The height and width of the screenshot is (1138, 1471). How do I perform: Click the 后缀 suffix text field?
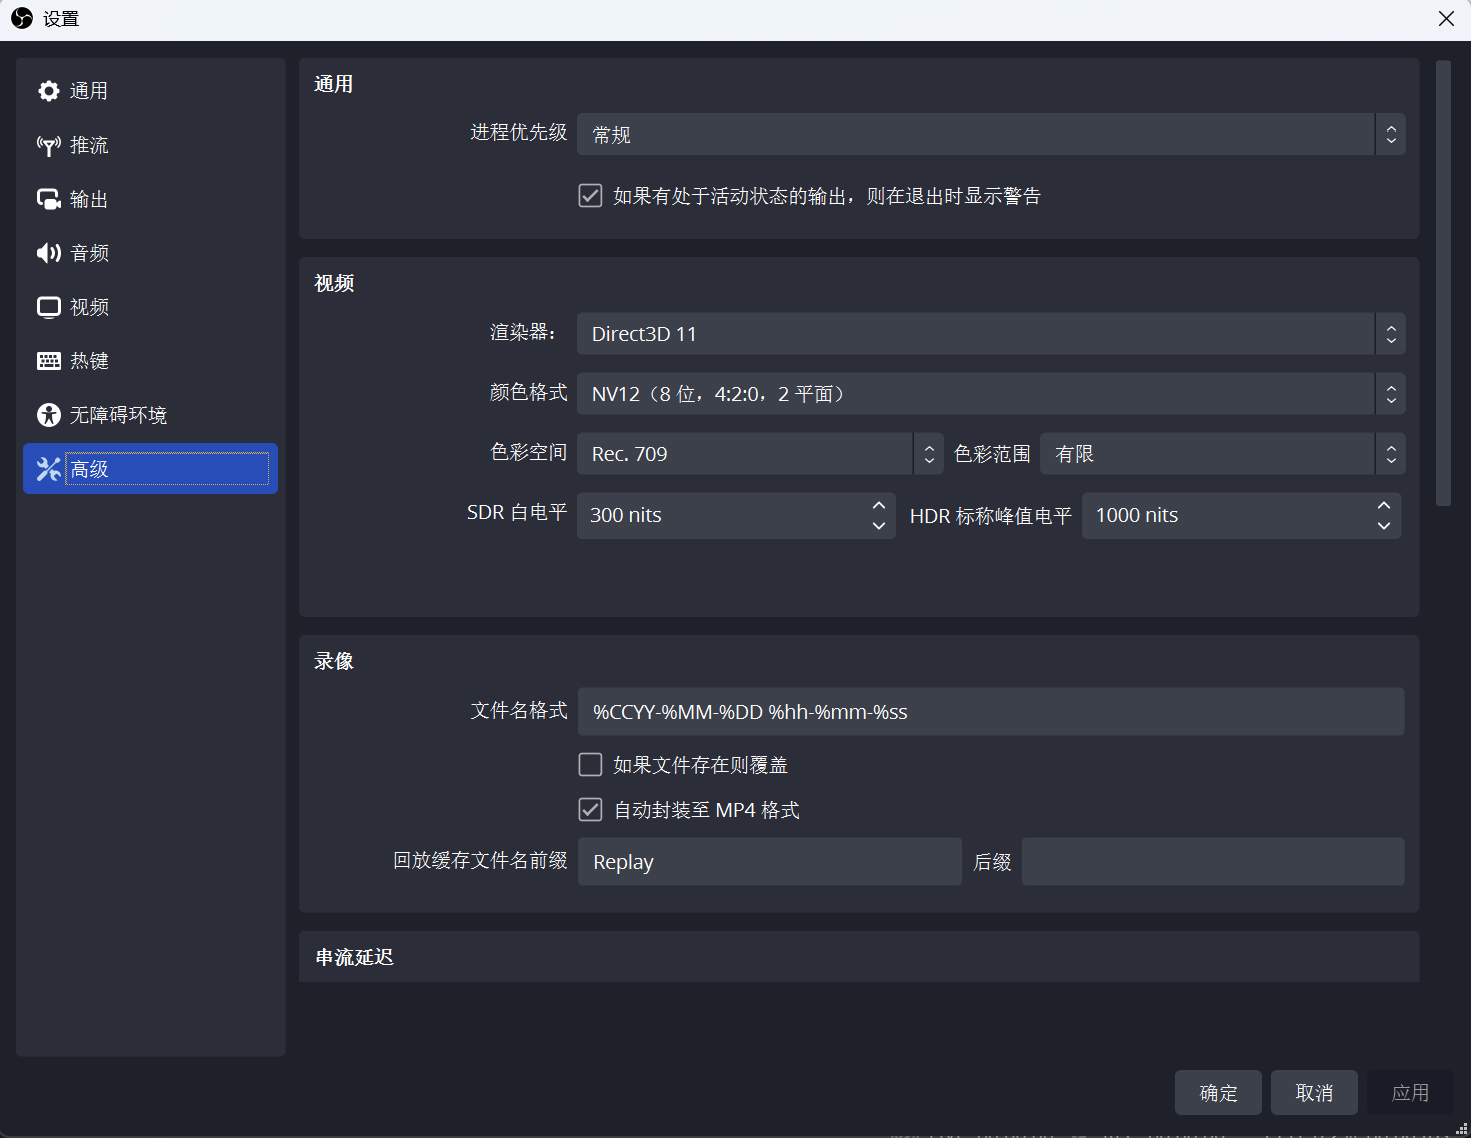point(1213,862)
